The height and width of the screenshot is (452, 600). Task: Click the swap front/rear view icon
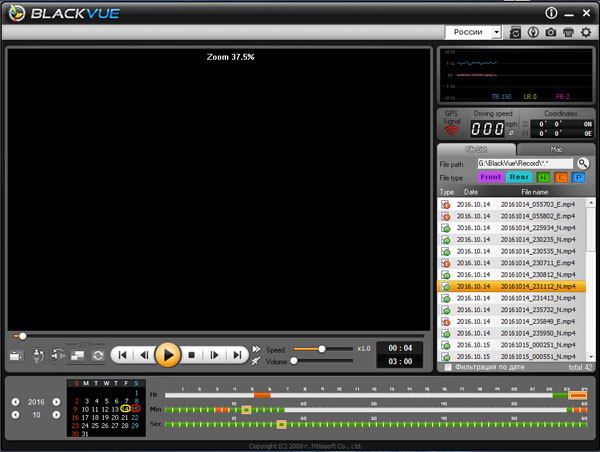coord(98,356)
